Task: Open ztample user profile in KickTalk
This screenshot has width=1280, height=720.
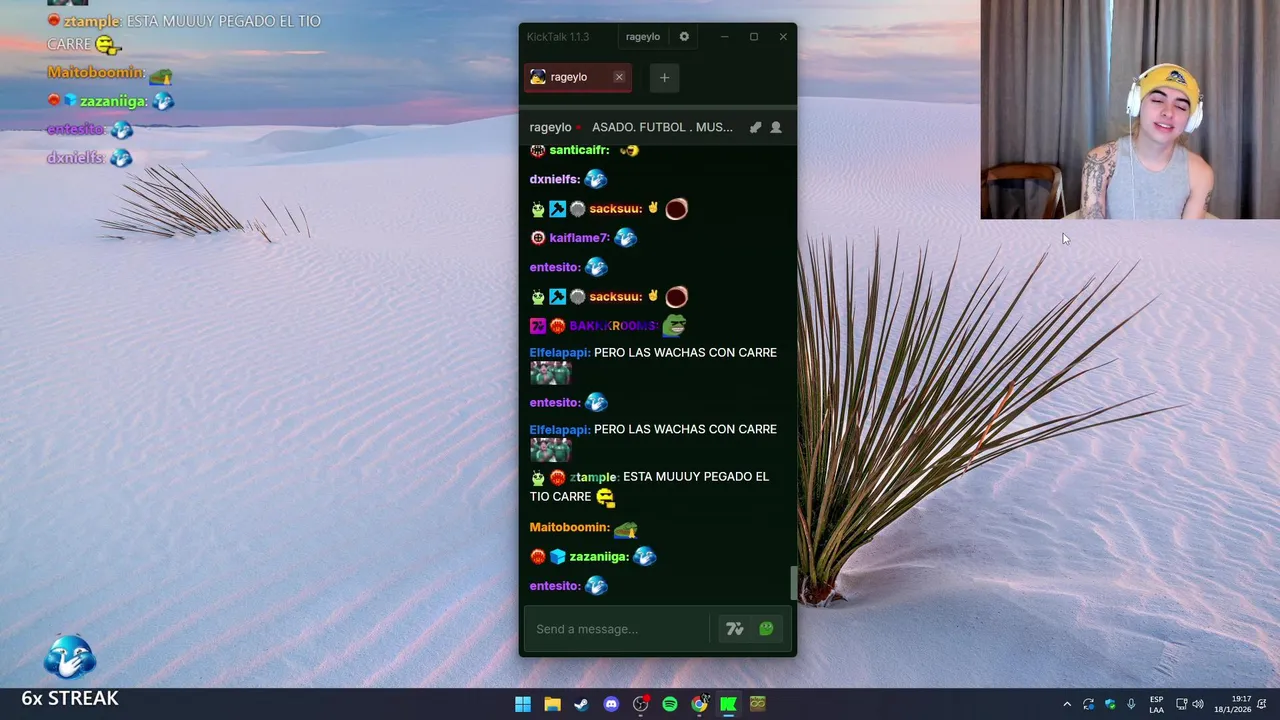Action: click(594, 477)
